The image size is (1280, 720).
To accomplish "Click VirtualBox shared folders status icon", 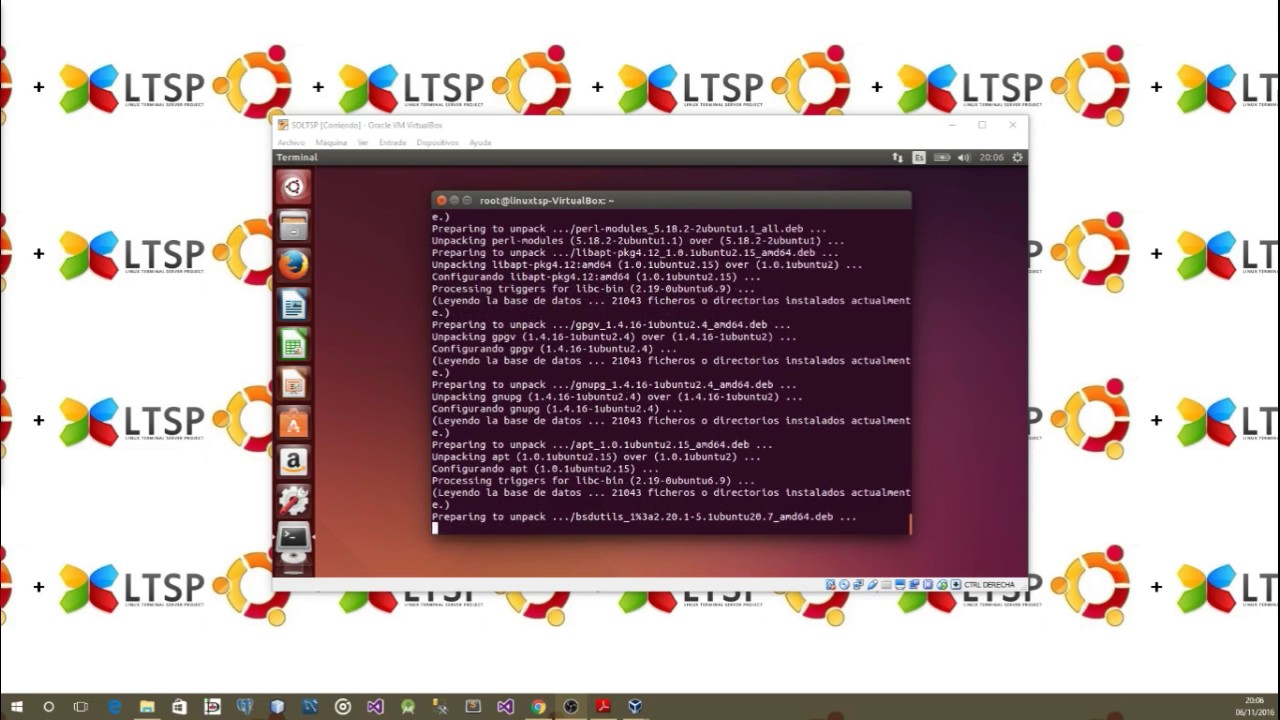I will click(886, 585).
